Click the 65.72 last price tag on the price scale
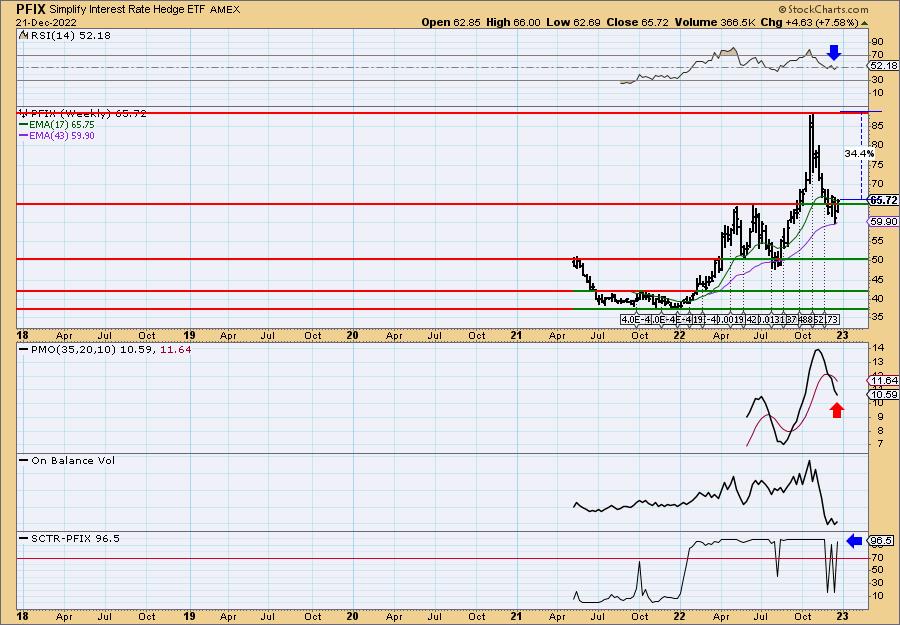The image size is (900, 625). (883, 200)
